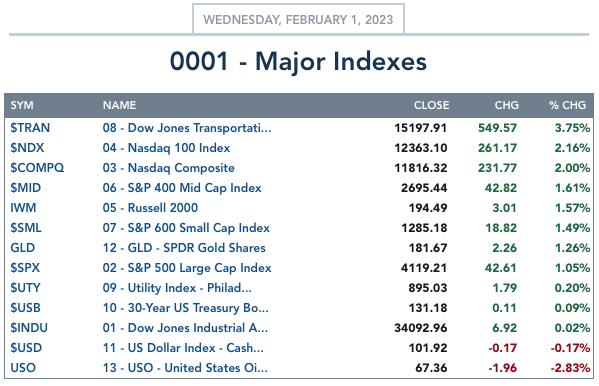599x386 pixels.
Task: Open the S&P 600 Small Cap Index link
Action: [x=186, y=228]
